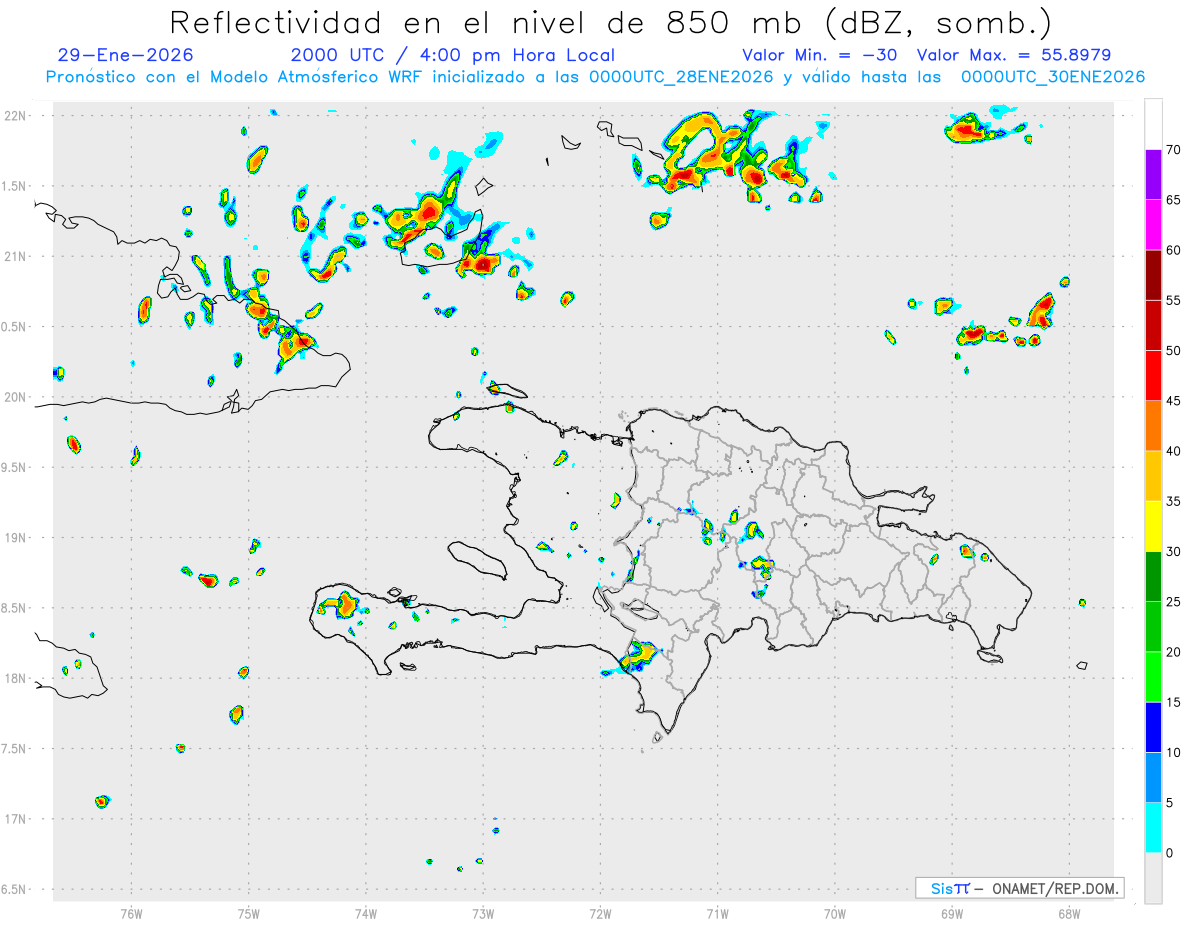Click the cyan 0–5 dBZ legend swatch
Viewport: 1200px width, 927px height.
(x=1153, y=828)
